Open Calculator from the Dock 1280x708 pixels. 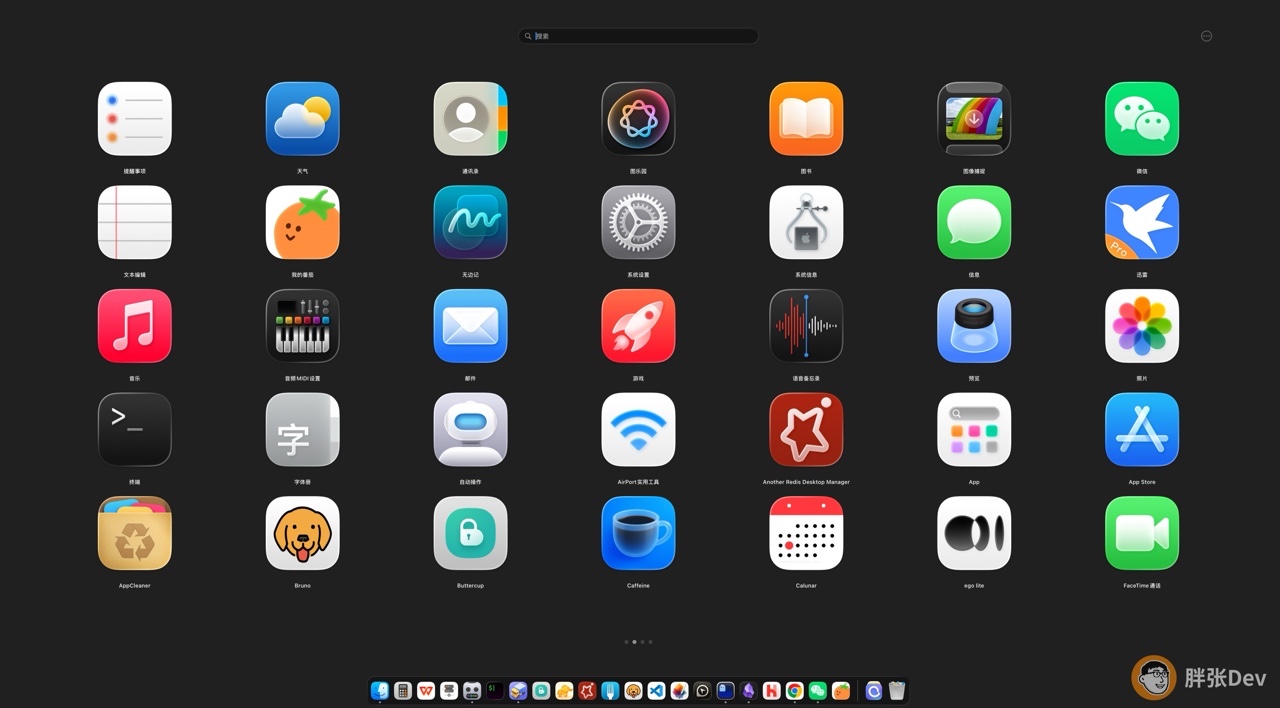pos(403,690)
